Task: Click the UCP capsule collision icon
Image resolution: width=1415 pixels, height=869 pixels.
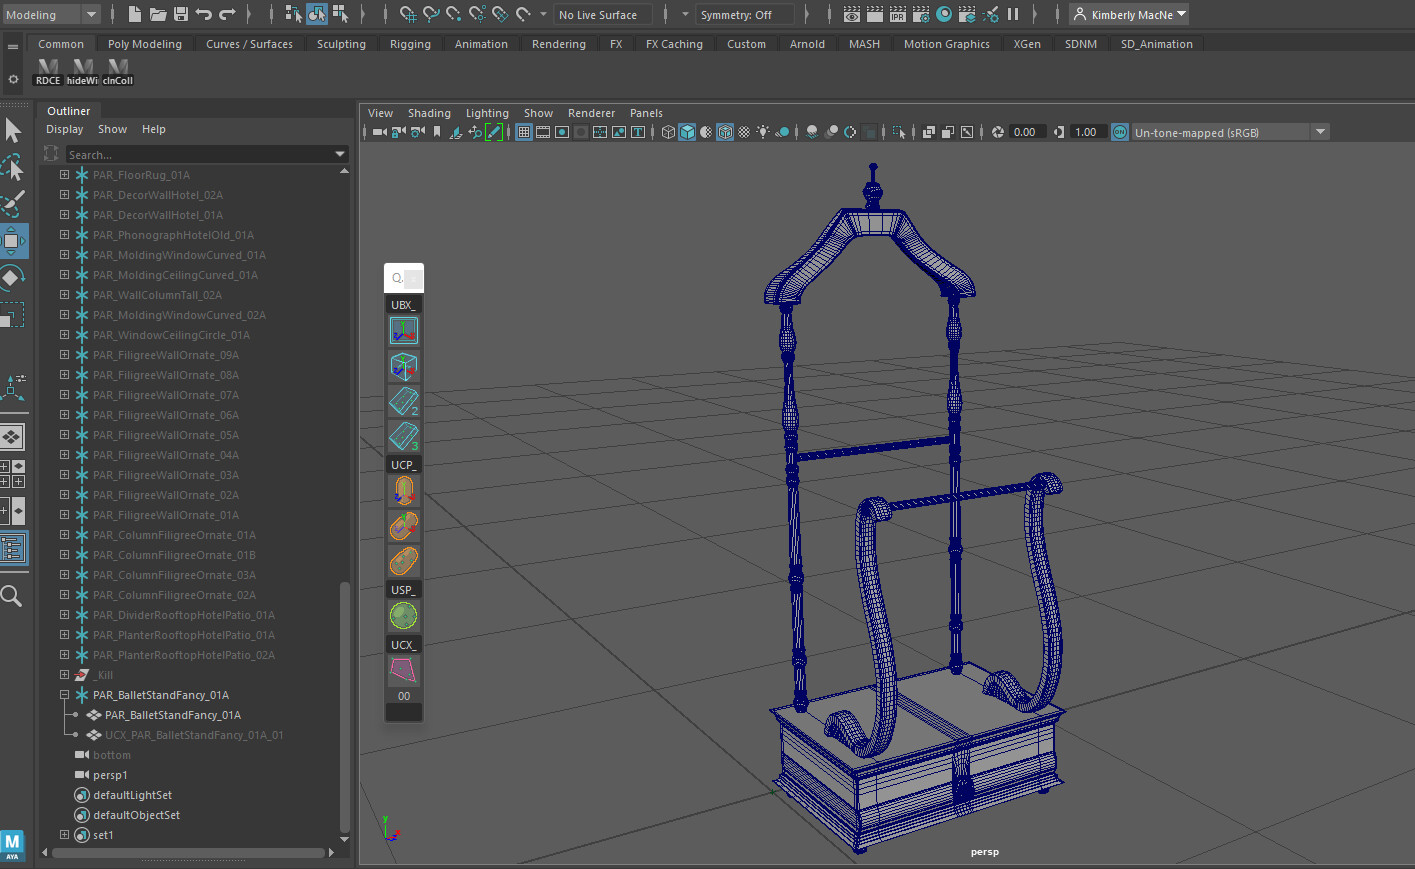Action: (403, 490)
